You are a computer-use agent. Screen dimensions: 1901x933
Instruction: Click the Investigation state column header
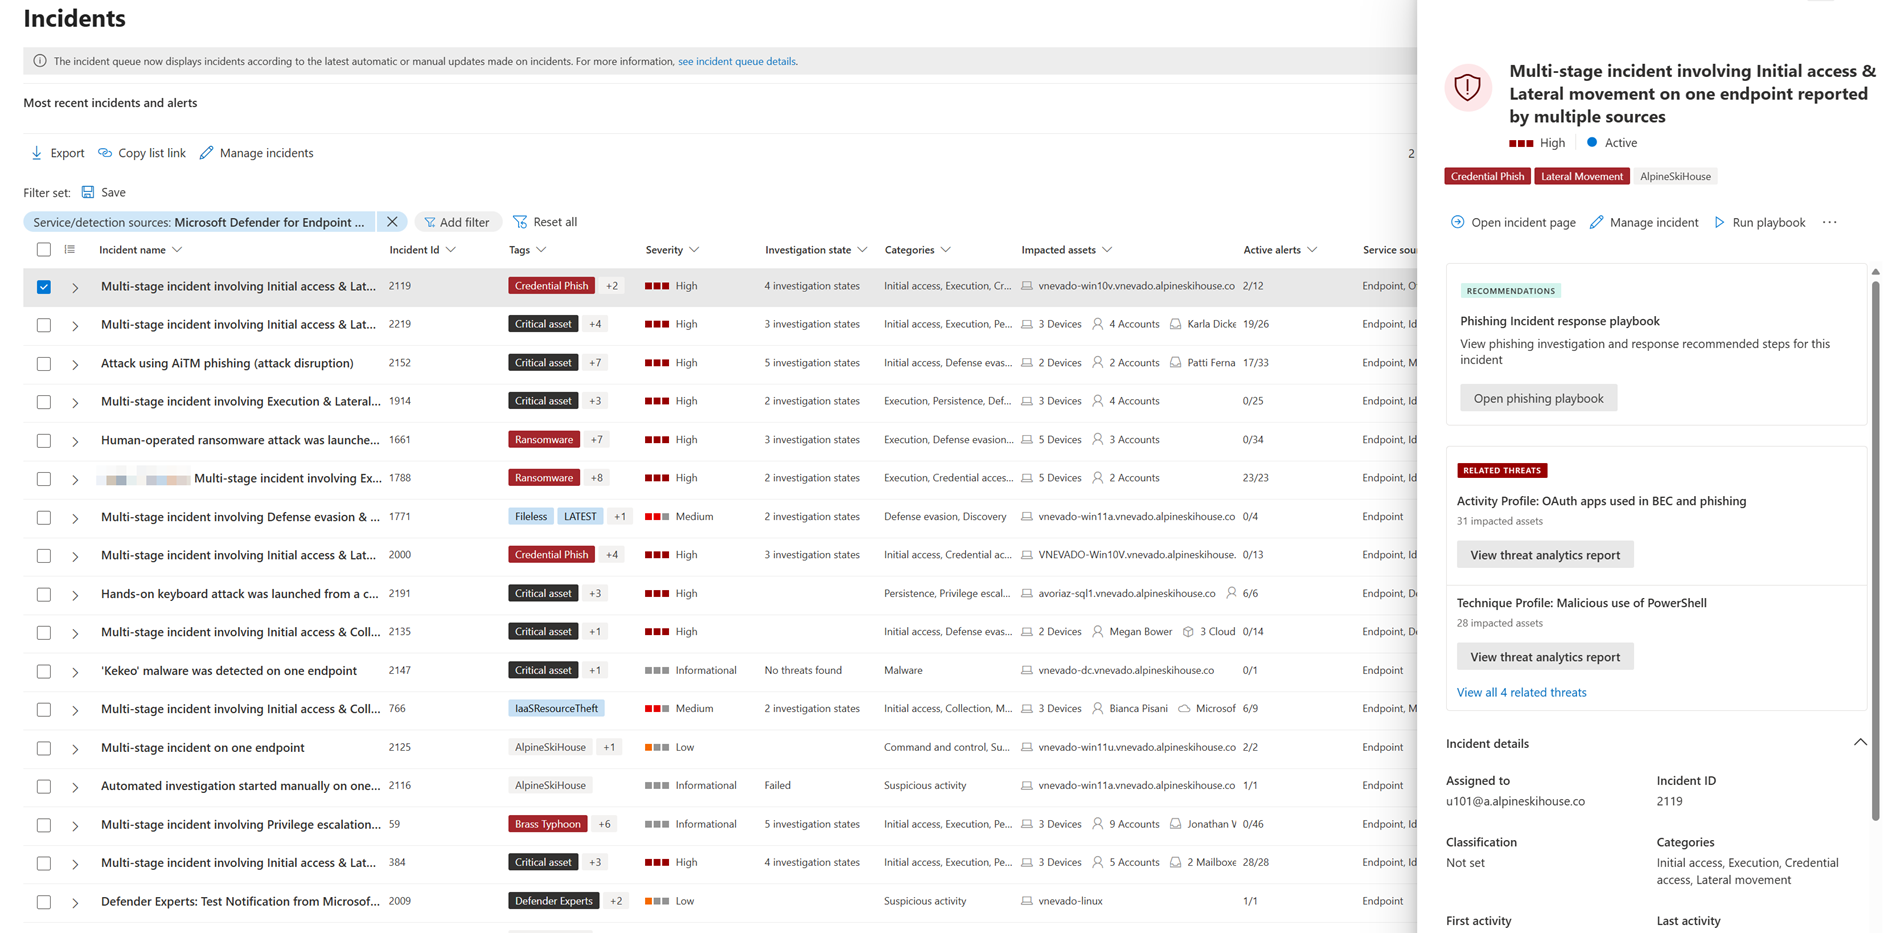click(x=807, y=250)
